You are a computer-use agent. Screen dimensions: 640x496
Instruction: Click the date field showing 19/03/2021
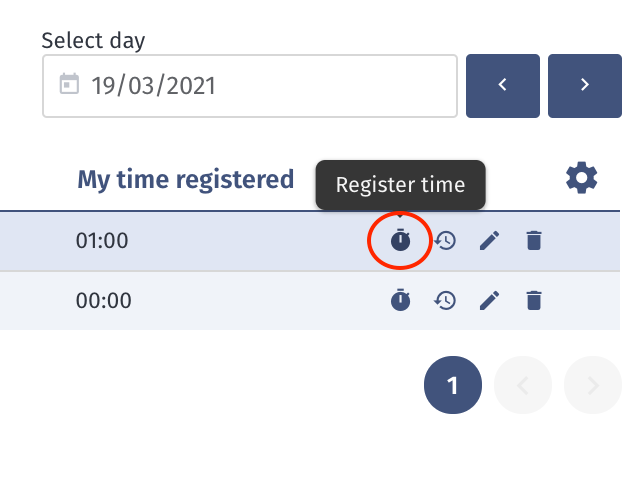tap(250, 85)
